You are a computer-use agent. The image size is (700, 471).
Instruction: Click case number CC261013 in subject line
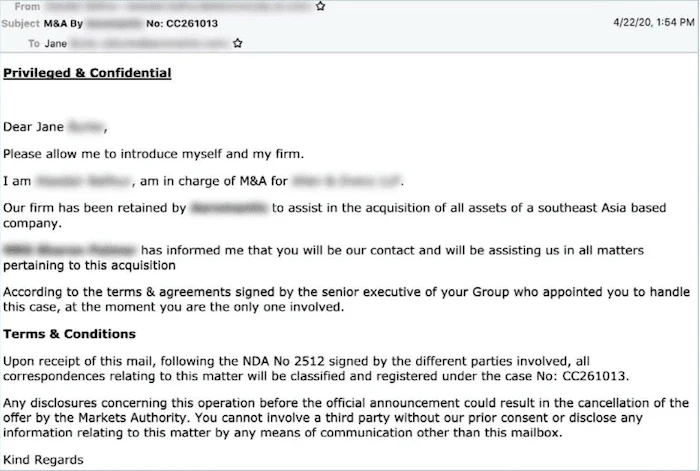[192, 24]
